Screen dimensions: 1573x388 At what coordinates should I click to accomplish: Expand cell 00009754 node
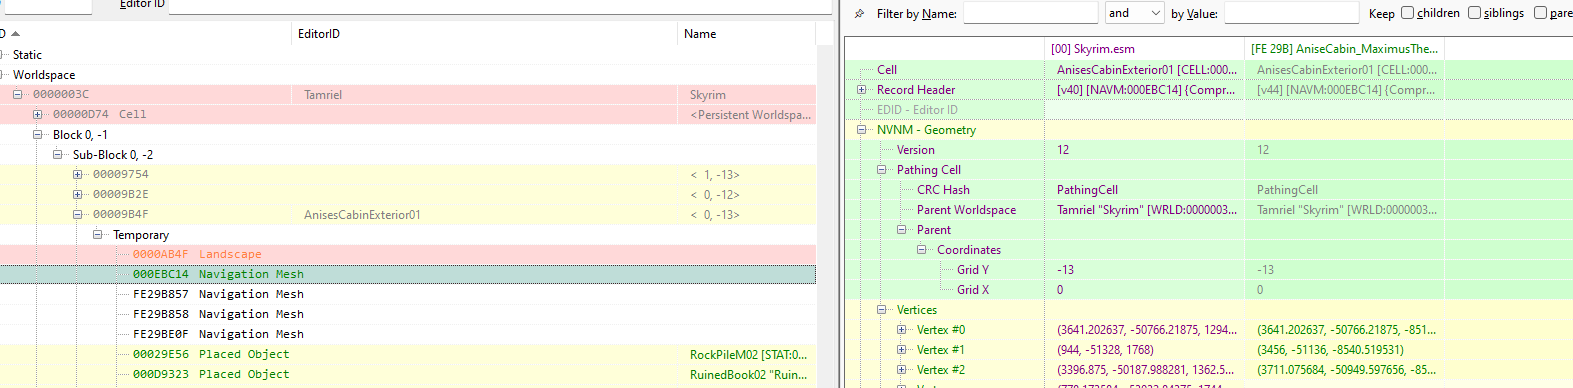coord(78,174)
